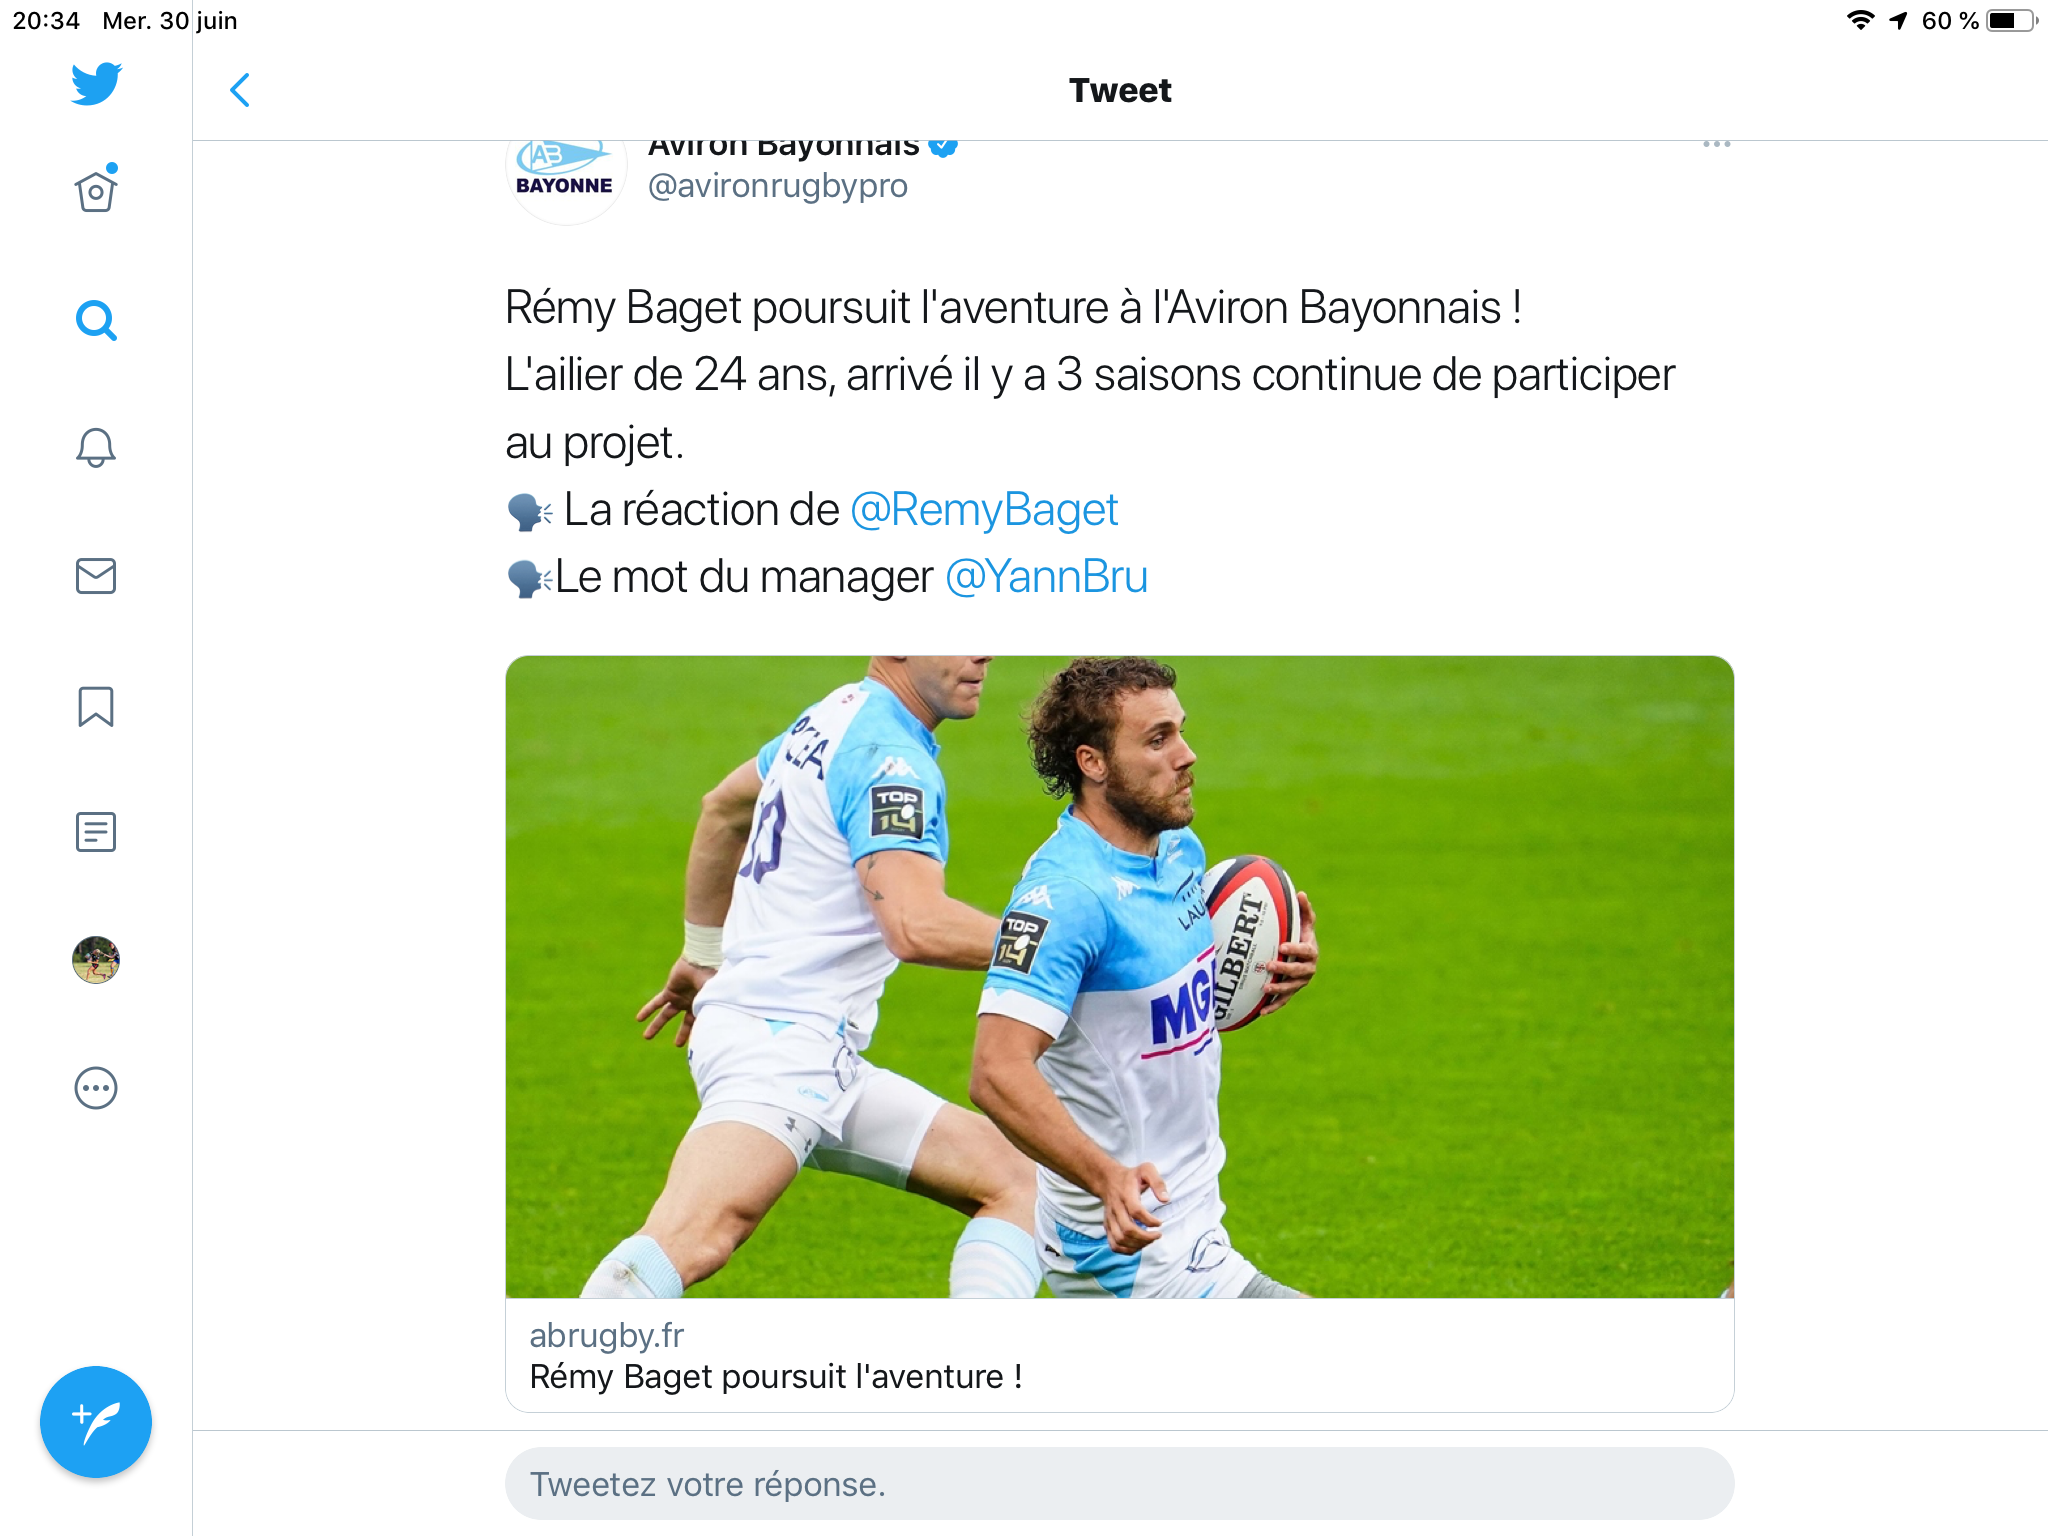2048x1536 pixels.
Task: Open the Home timeline icon
Action: pyautogui.click(x=96, y=190)
